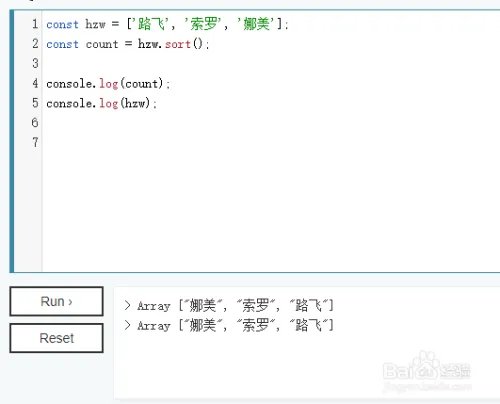The height and width of the screenshot is (404, 500).
Task: Click the Run button
Action: coord(56,301)
